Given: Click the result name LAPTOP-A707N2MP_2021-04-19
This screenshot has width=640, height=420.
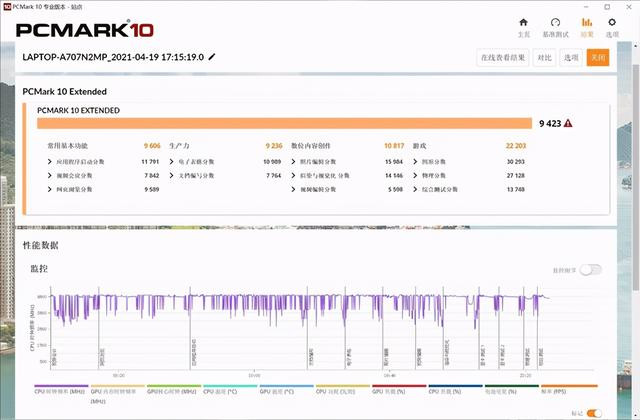Looking at the screenshot, I should [x=113, y=57].
